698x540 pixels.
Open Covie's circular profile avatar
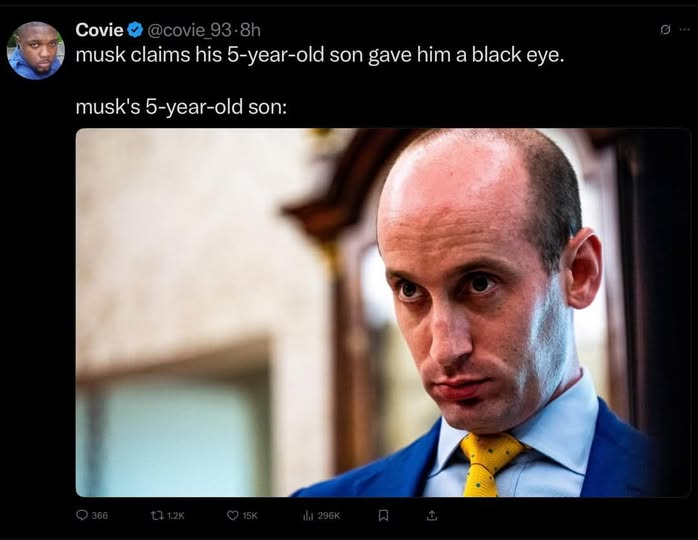tap(36, 50)
